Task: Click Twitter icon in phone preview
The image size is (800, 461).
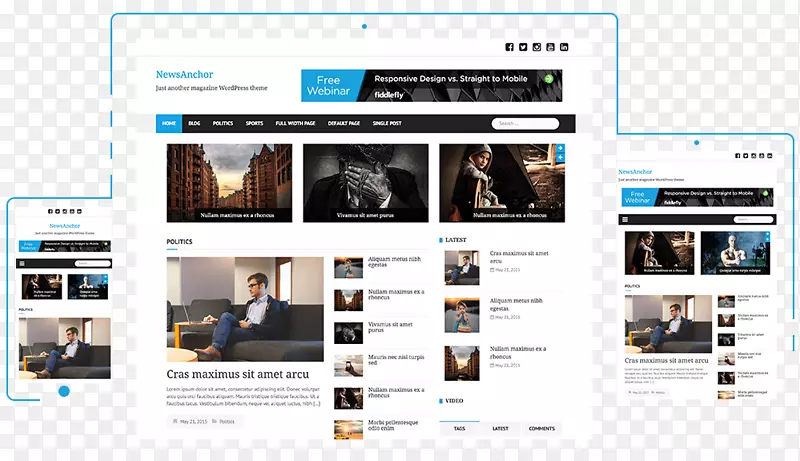Action: pos(57,211)
